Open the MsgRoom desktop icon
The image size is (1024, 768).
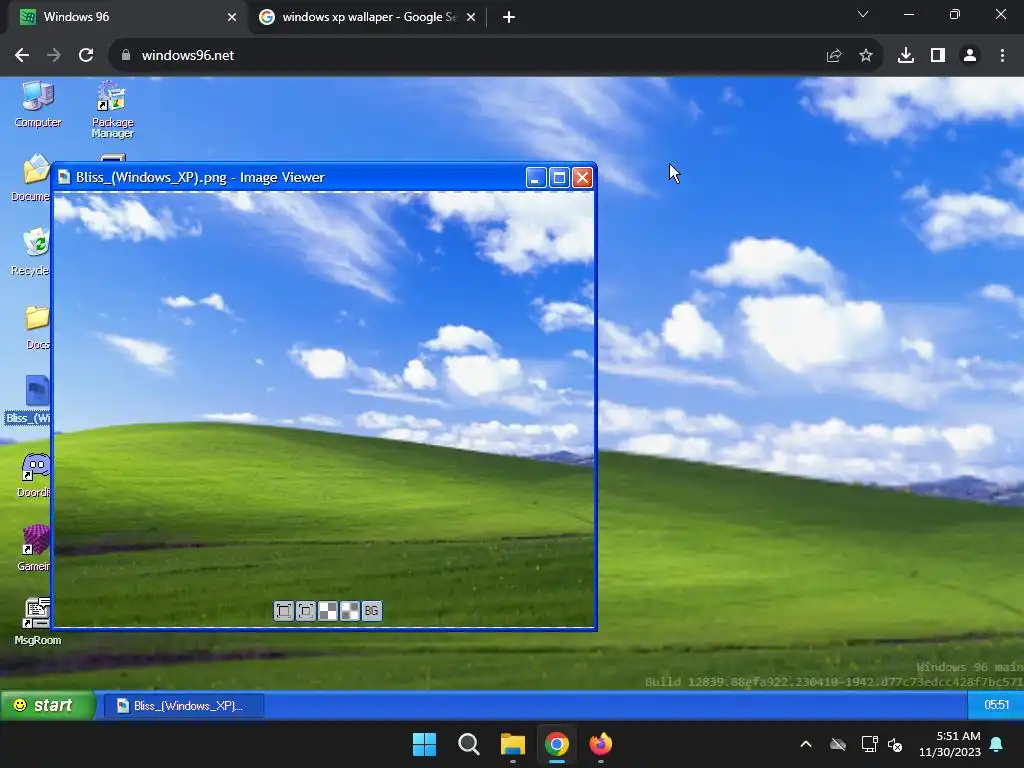pyautogui.click(x=38, y=622)
